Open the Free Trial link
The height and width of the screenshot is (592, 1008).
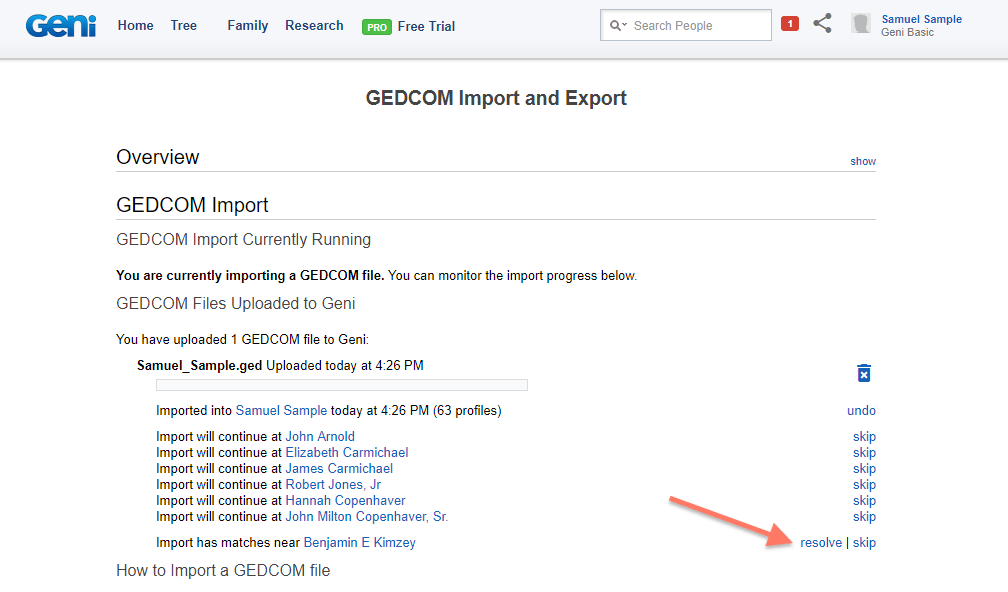point(426,26)
